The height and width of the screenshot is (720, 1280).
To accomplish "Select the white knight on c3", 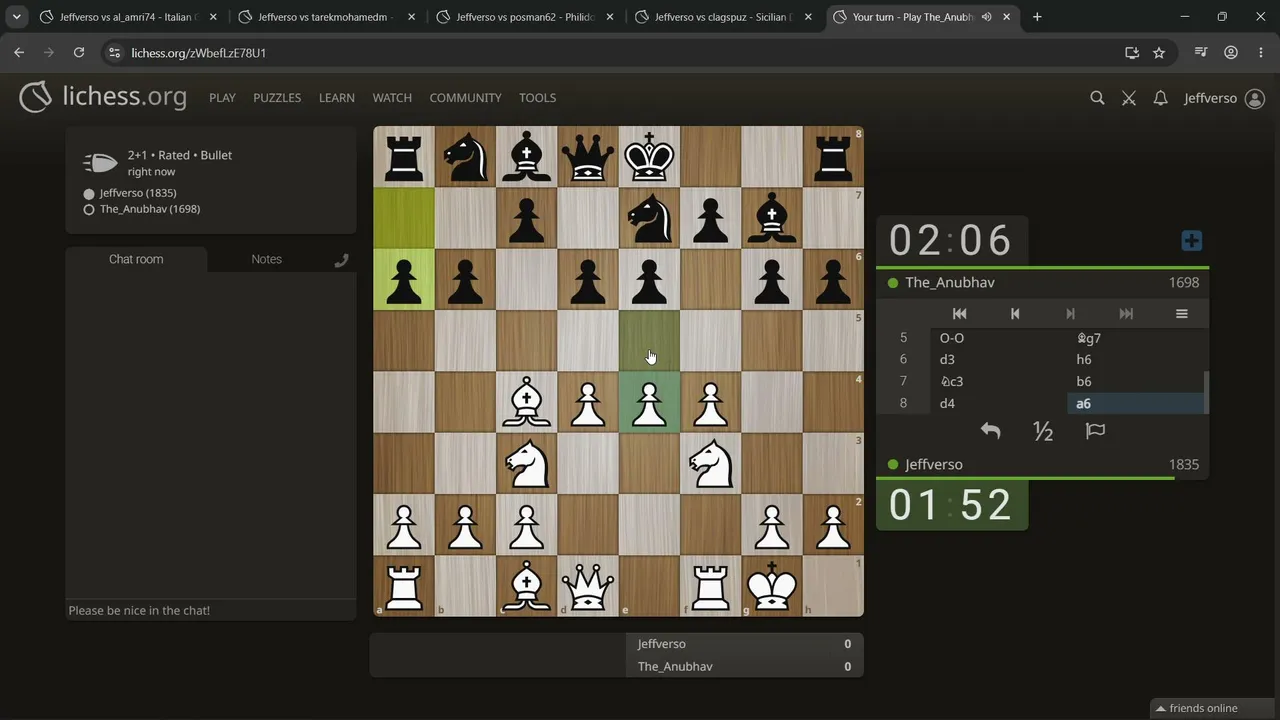I will tap(527, 463).
